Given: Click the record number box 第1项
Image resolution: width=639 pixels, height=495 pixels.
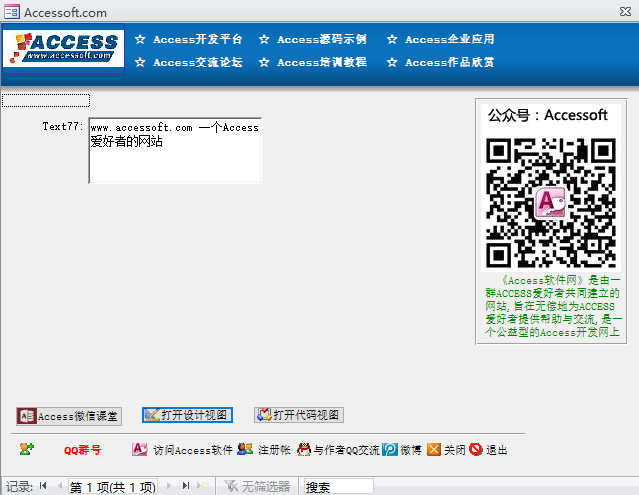Looking at the screenshot, I should click(x=112, y=486).
